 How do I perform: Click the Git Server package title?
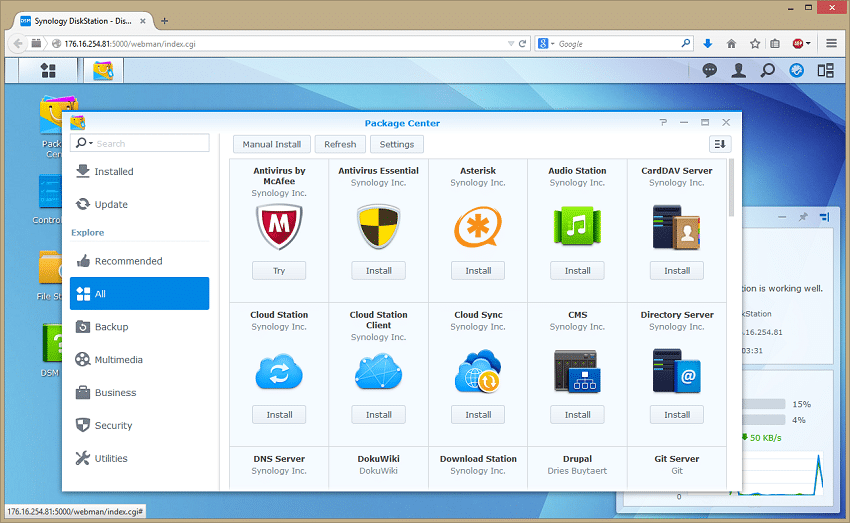coord(677,459)
